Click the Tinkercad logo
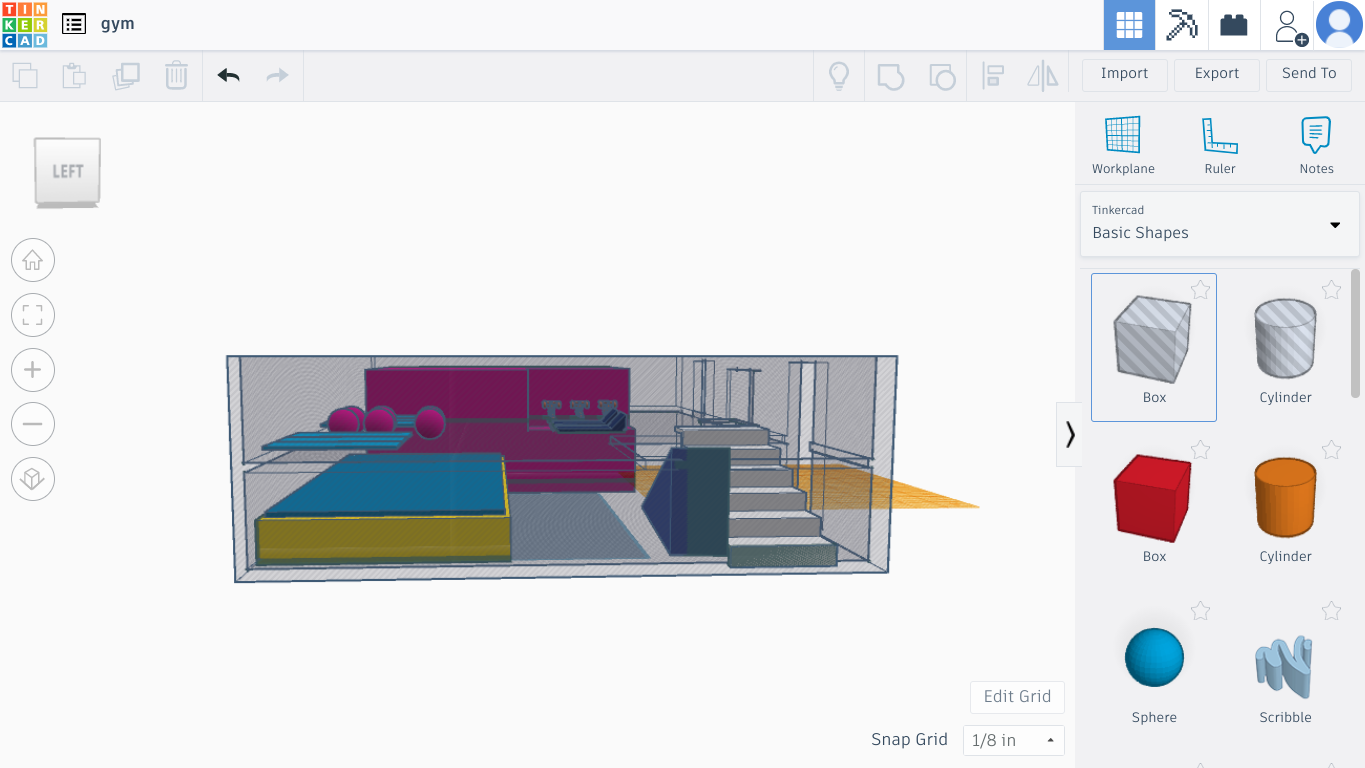Image resolution: width=1365 pixels, height=768 pixels. click(x=24, y=24)
